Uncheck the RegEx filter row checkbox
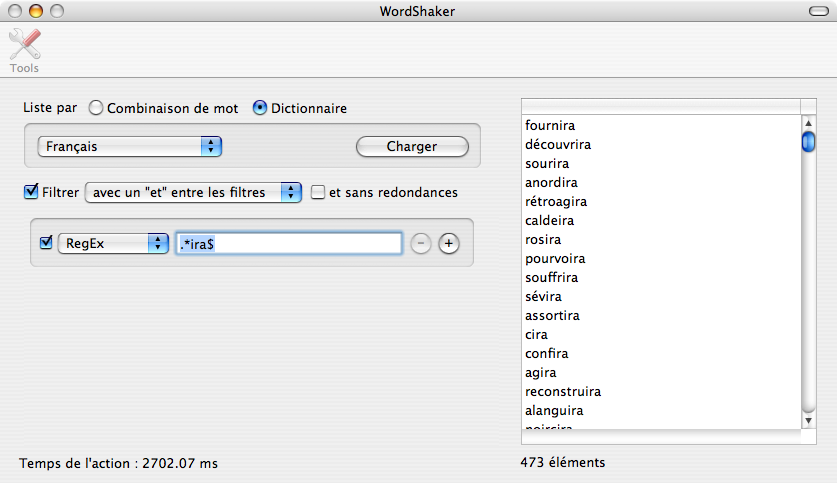This screenshot has width=837, height=483. 46,243
